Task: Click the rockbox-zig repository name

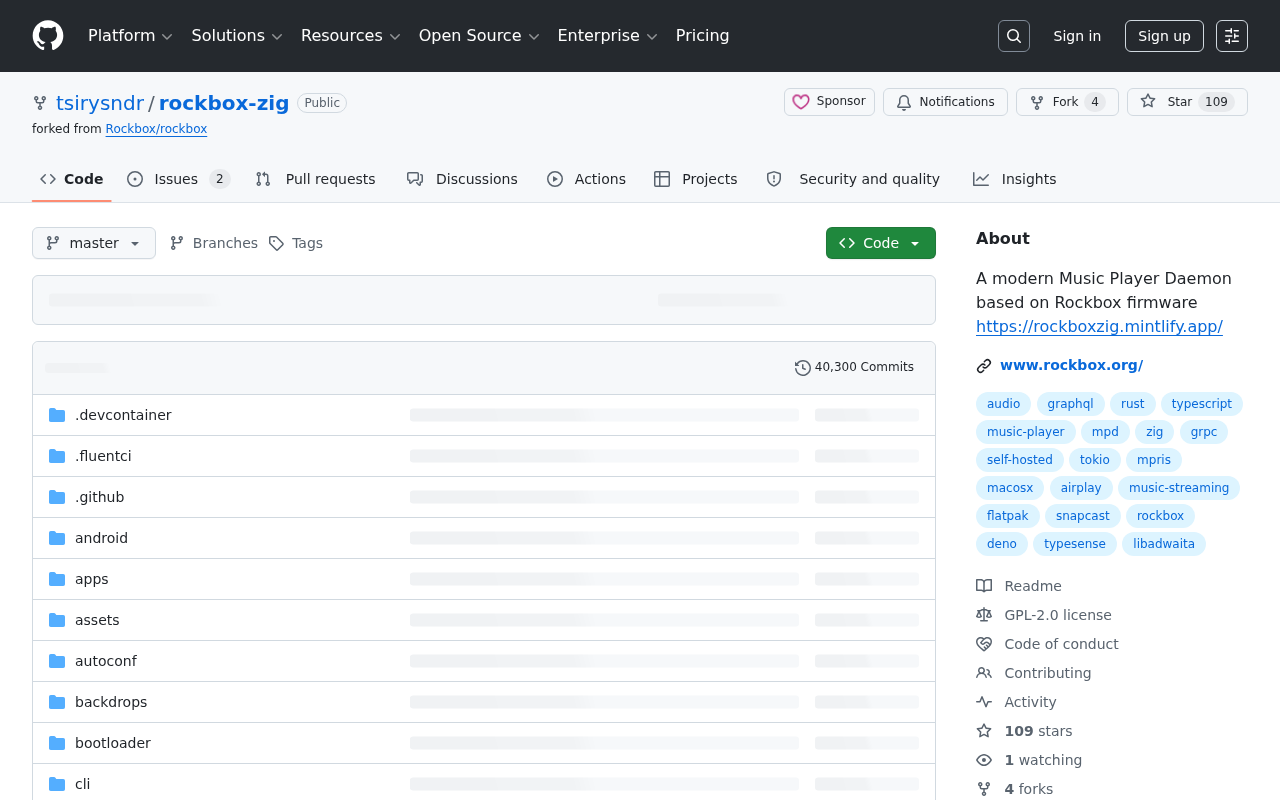Action: 224,103
